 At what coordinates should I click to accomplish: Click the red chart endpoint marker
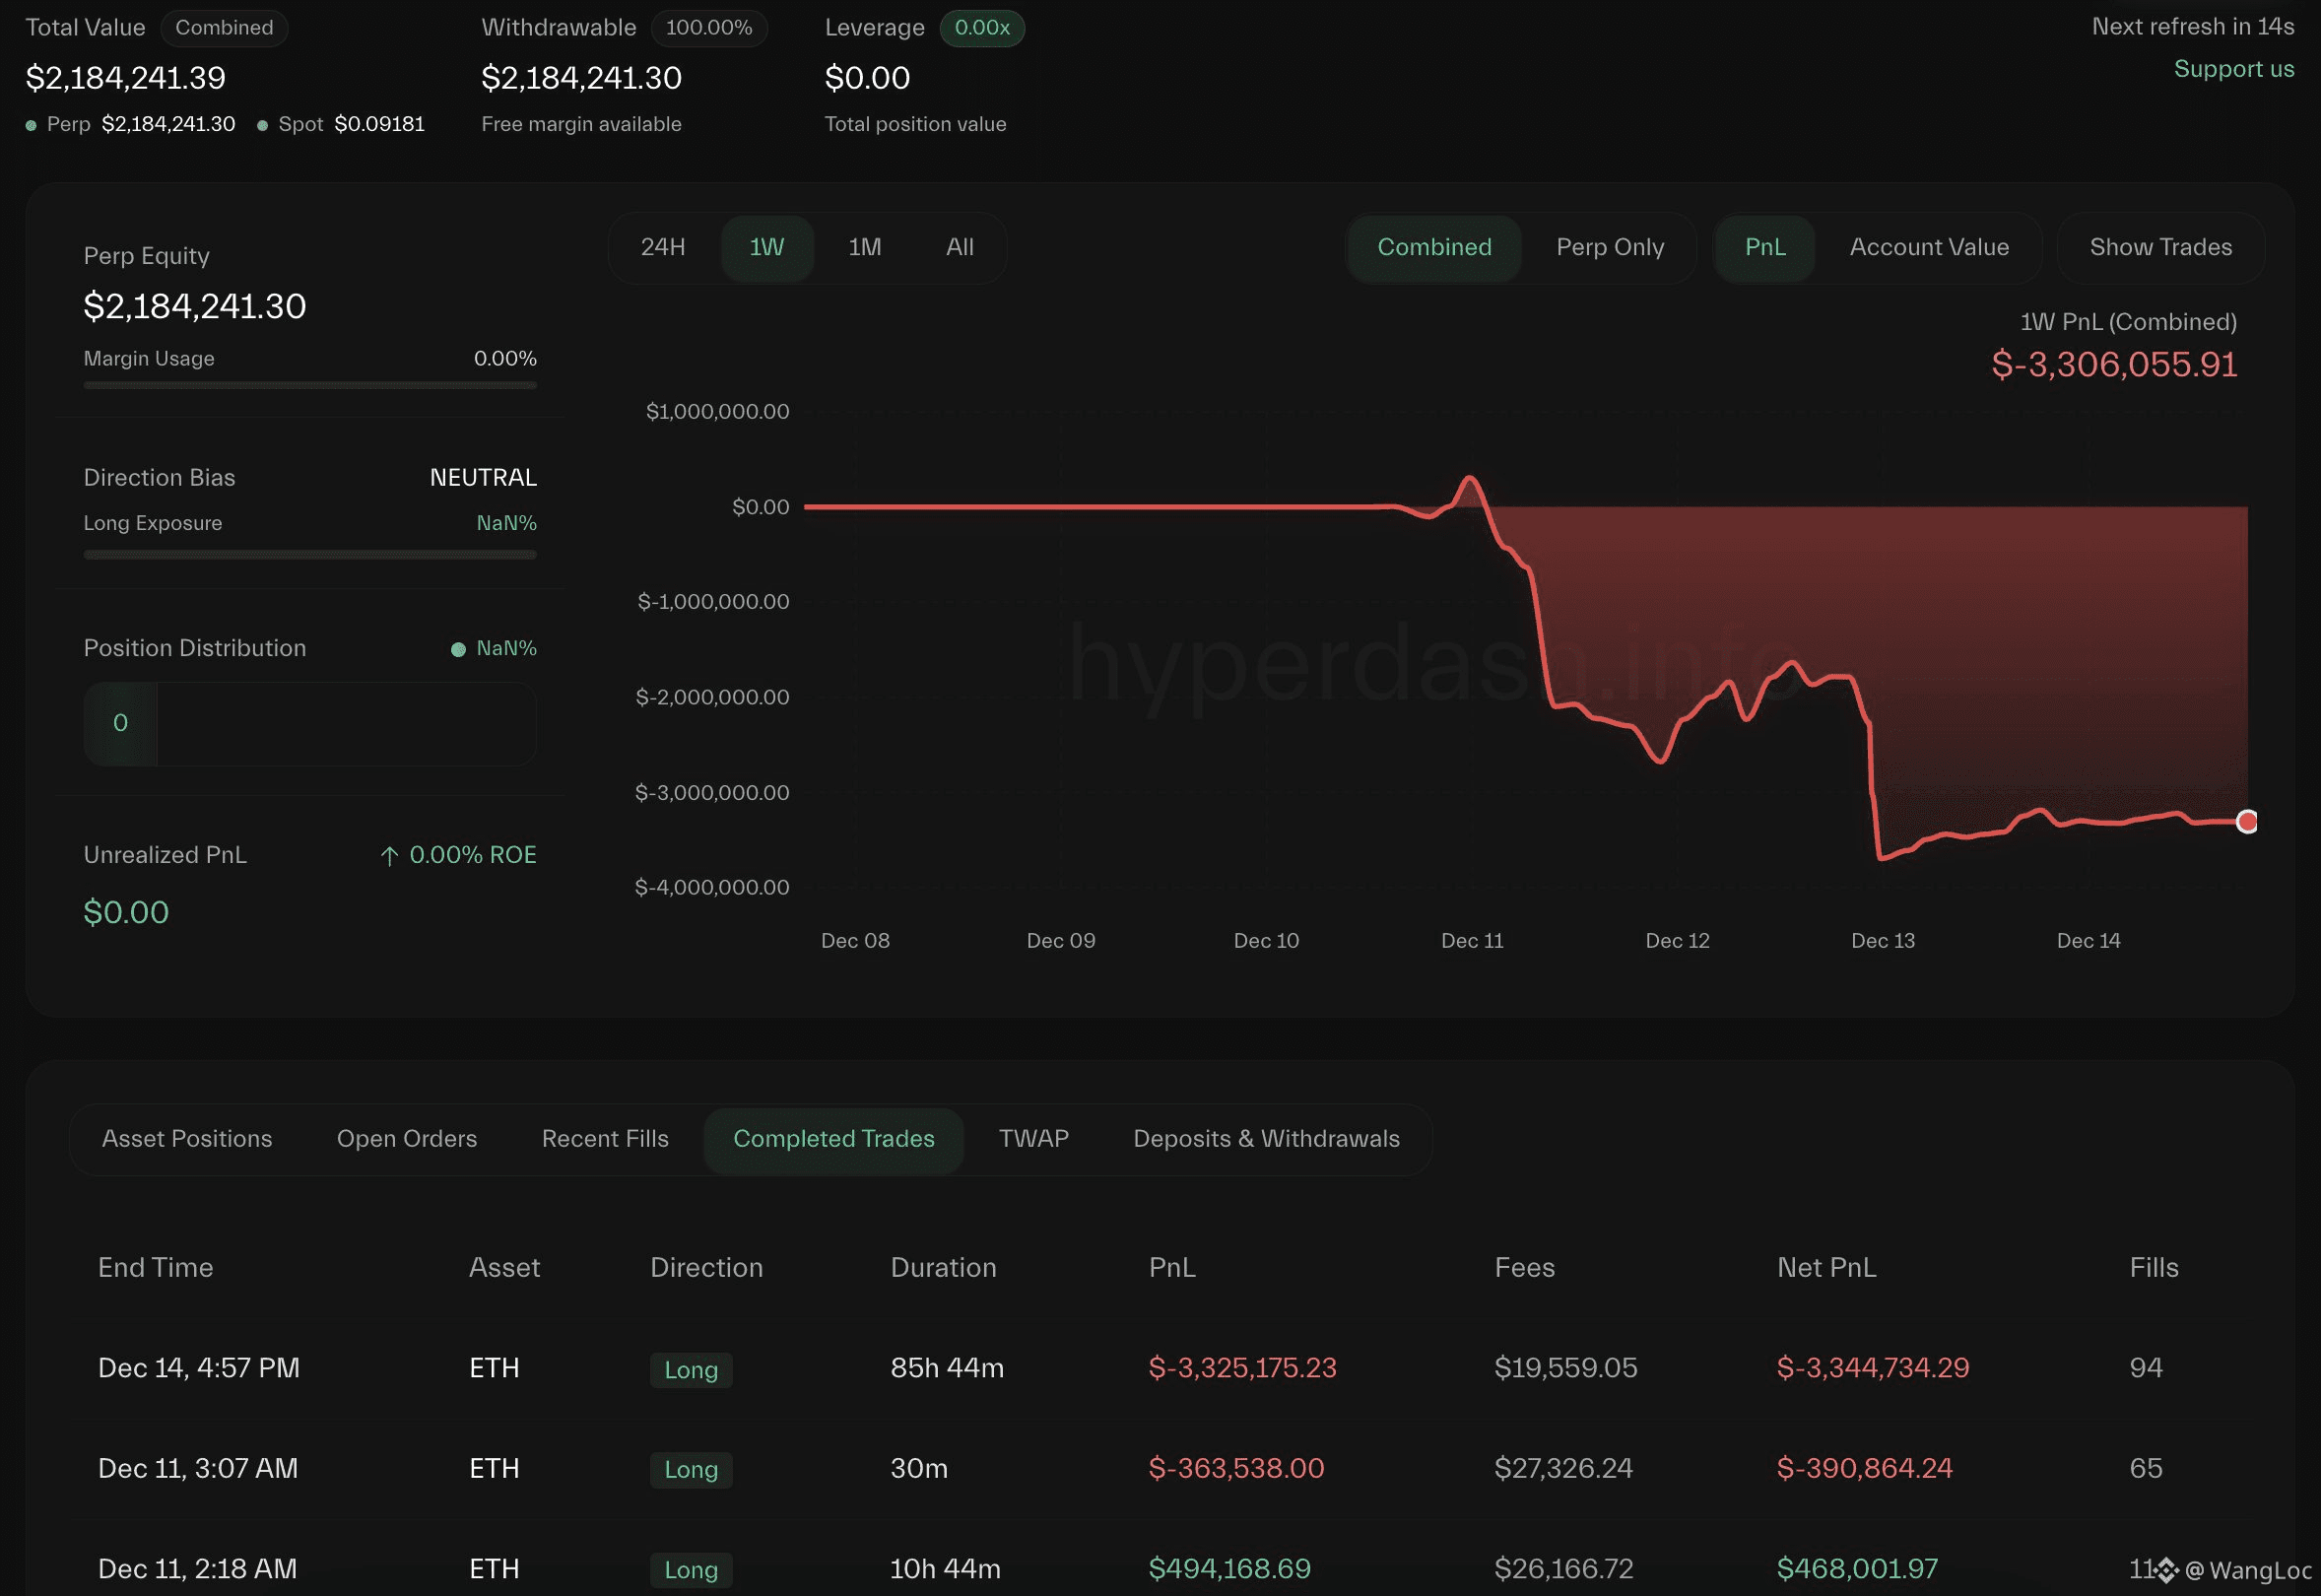point(2246,822)
